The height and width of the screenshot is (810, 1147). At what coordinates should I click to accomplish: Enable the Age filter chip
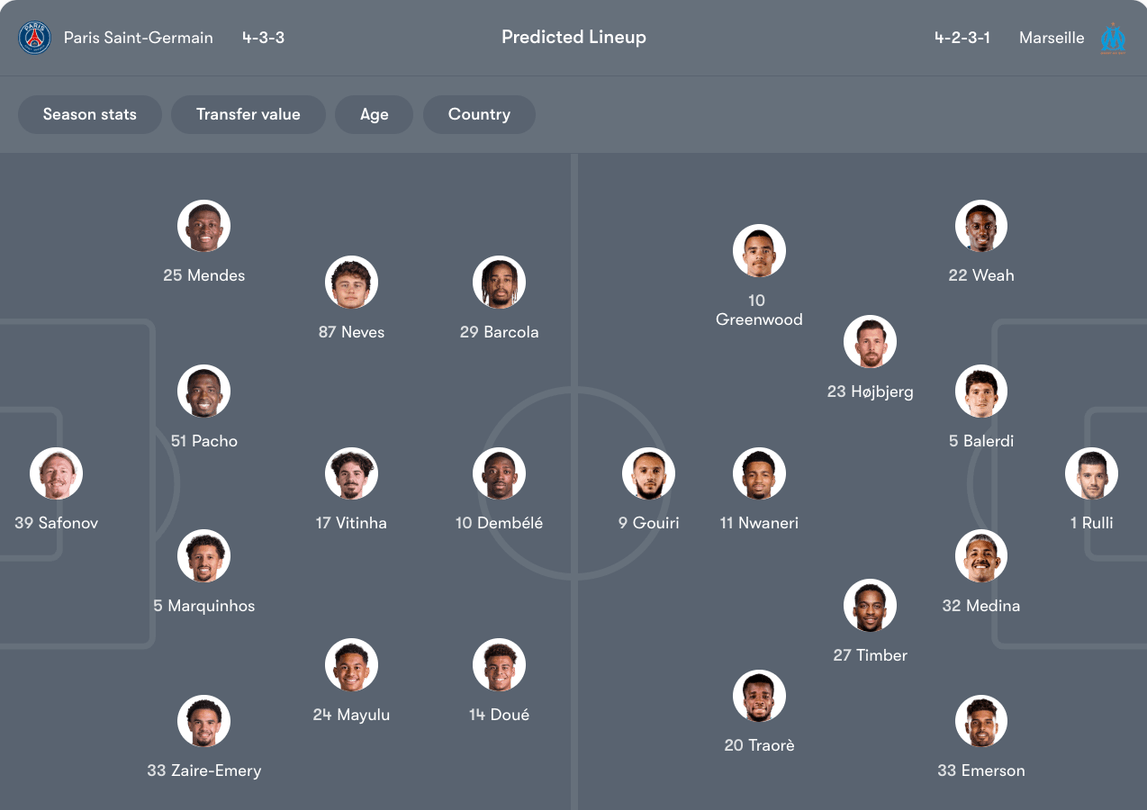click(374, 114)
